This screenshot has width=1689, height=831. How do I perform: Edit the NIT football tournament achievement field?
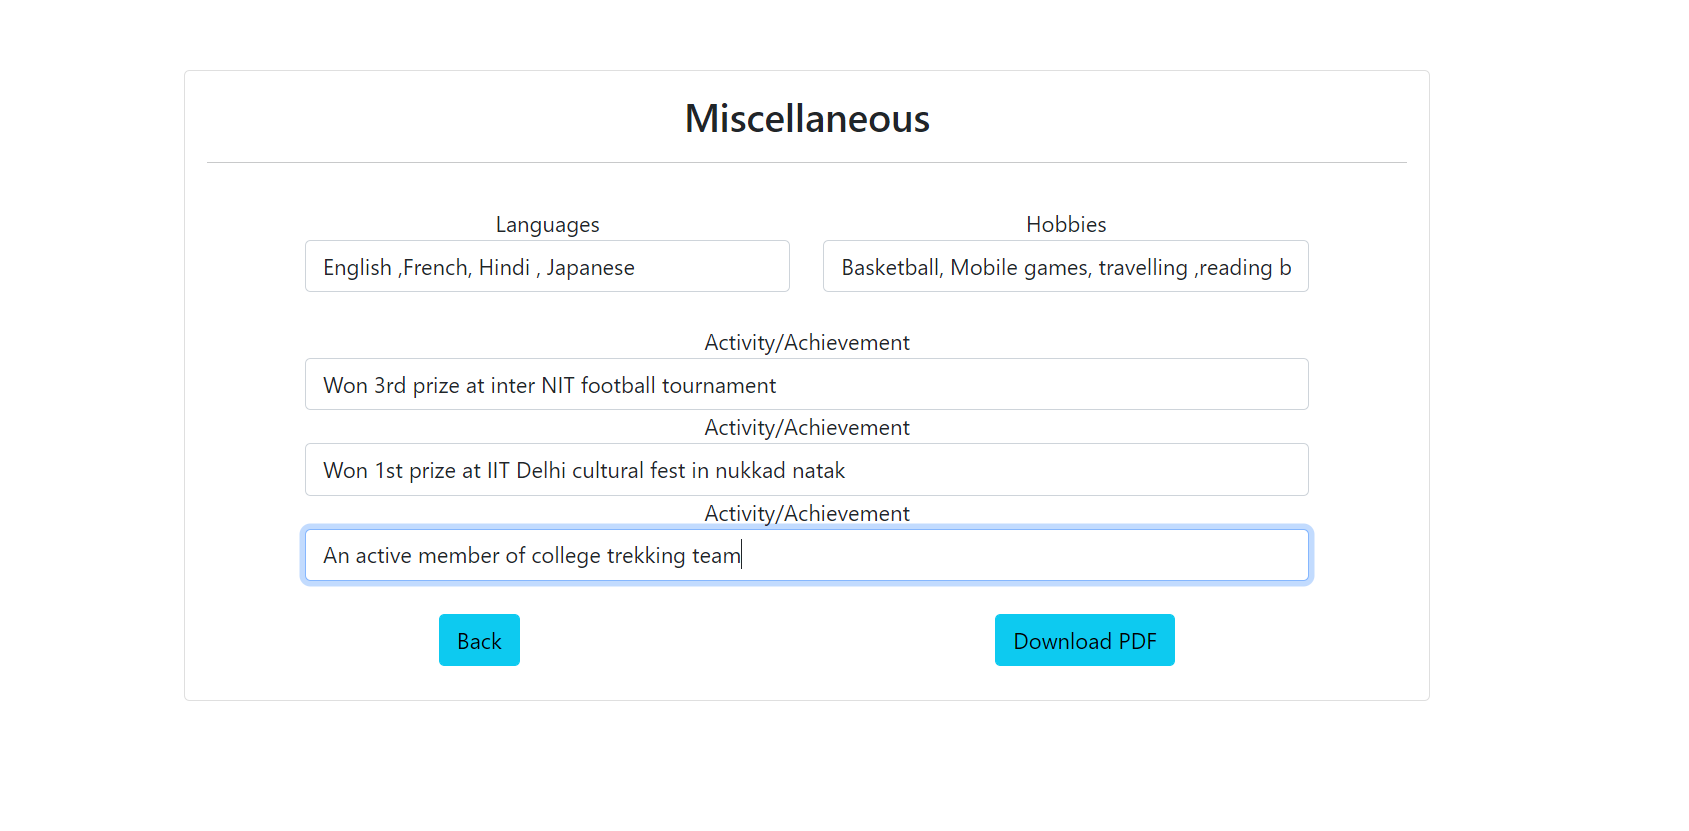(807, 384)
